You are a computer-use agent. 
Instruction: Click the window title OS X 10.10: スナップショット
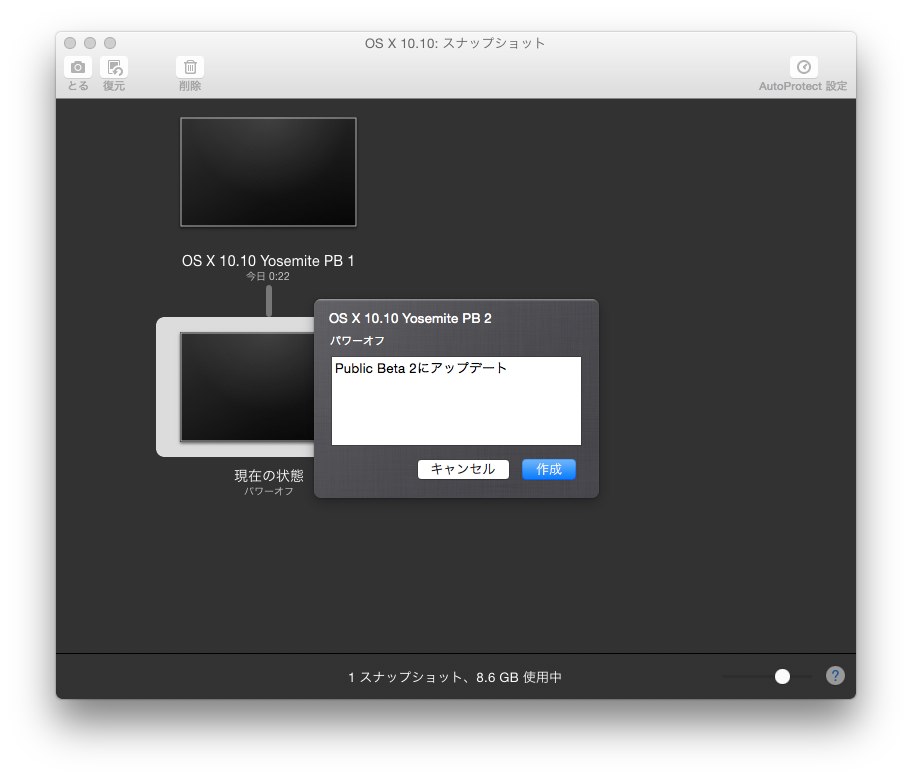(x=455, y=44)
